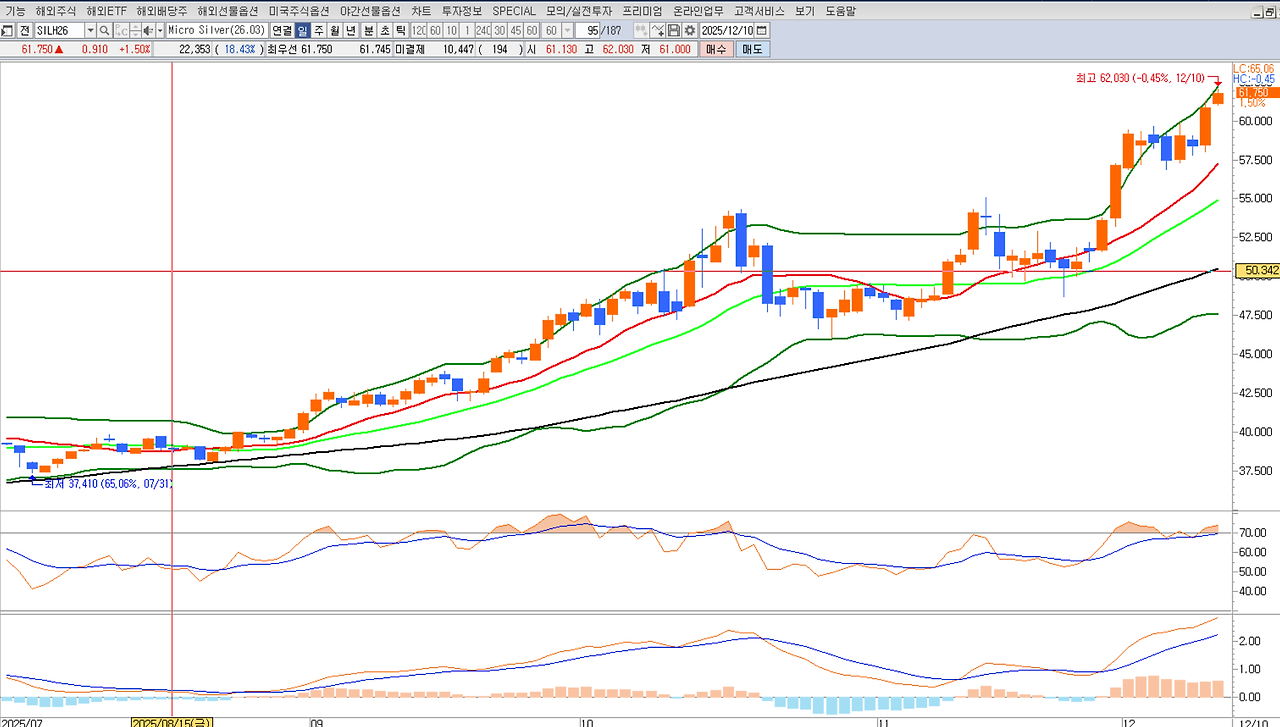Click the current price 61.750 in the quote bar
This screenshot has width=1280, height=727.
point(37,48)
